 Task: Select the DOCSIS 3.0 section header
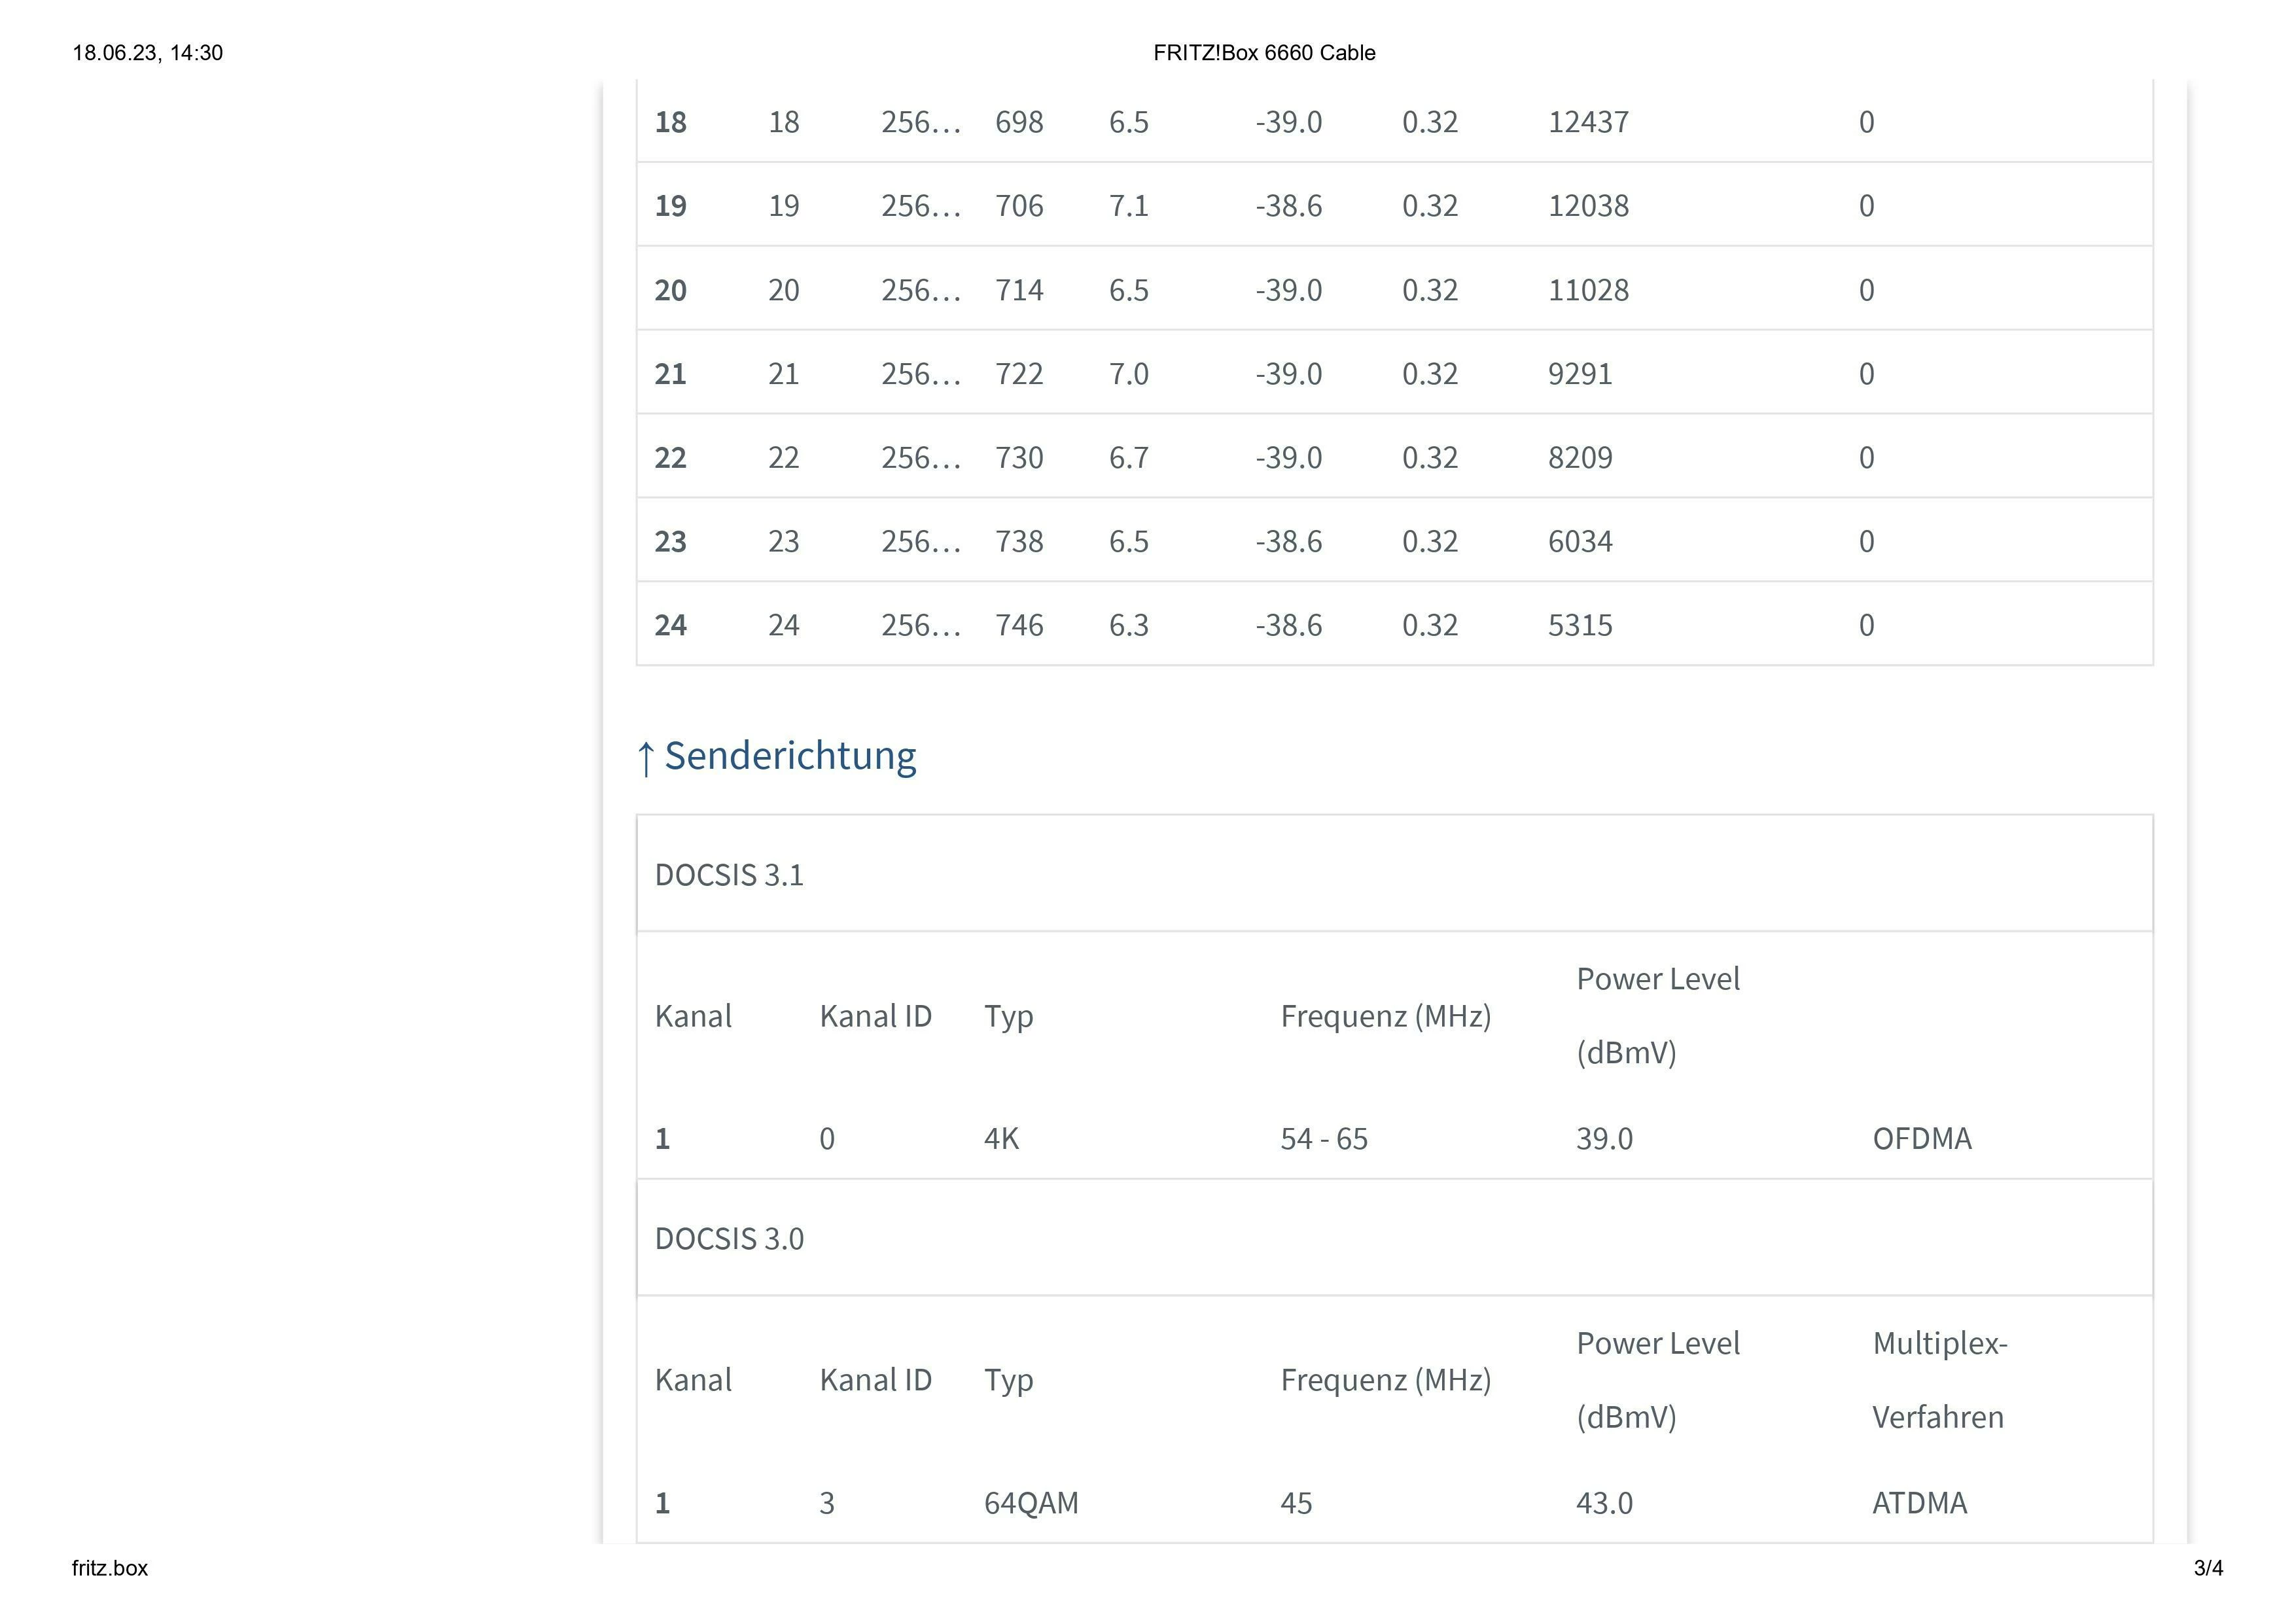(x=729, y=1239)
